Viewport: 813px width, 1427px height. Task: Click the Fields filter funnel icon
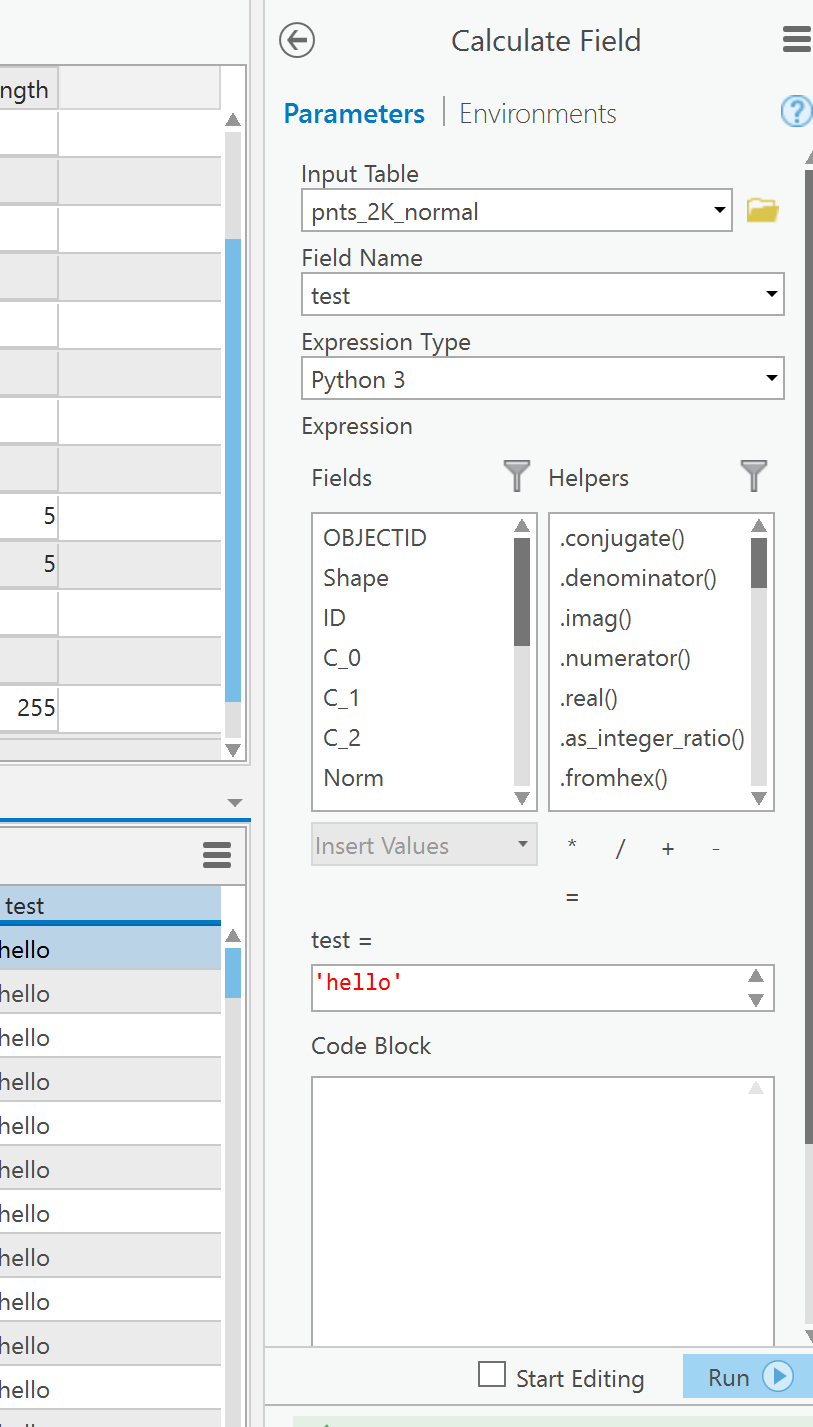(x=516, y=477)
